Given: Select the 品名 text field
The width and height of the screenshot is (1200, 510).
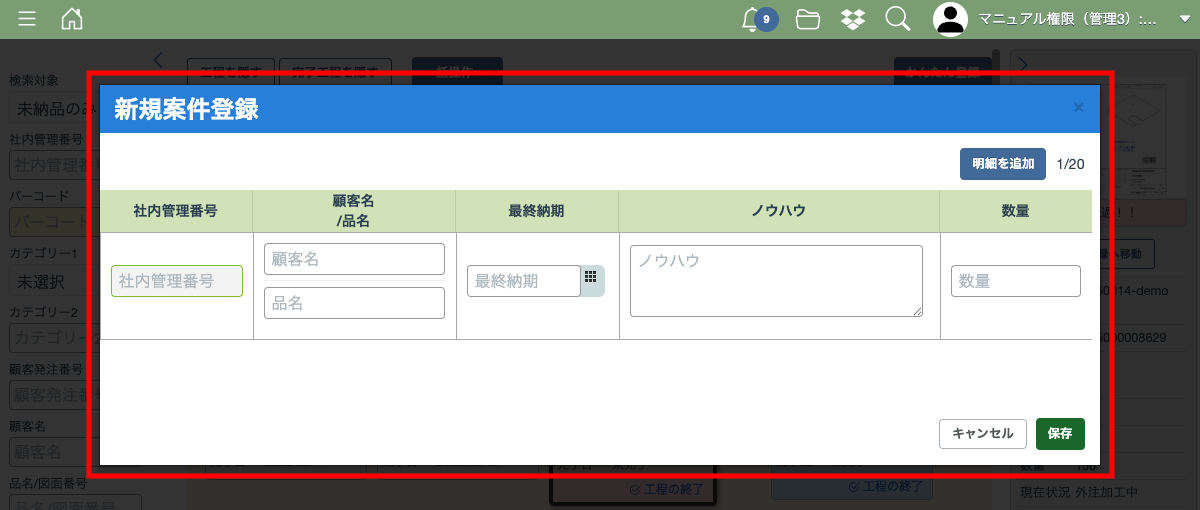Looking at the screenshot, I should [354, 303].
